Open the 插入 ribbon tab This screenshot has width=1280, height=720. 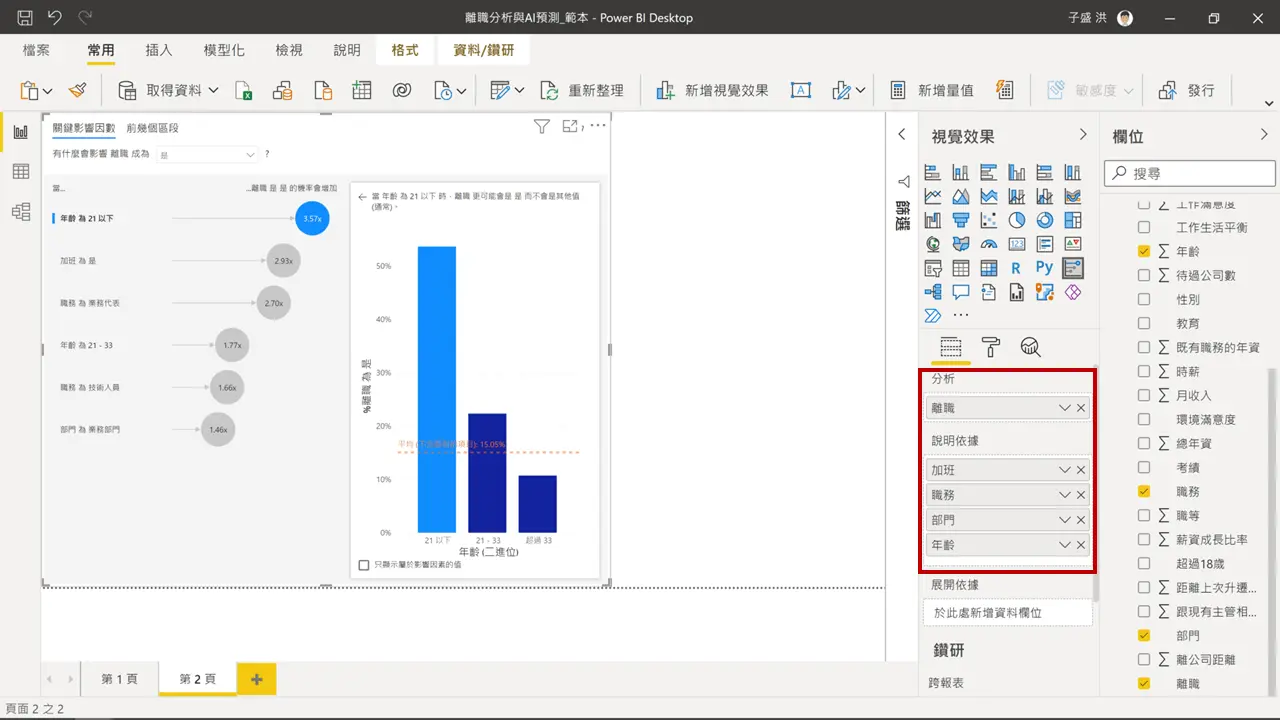[x=159, y=50]
